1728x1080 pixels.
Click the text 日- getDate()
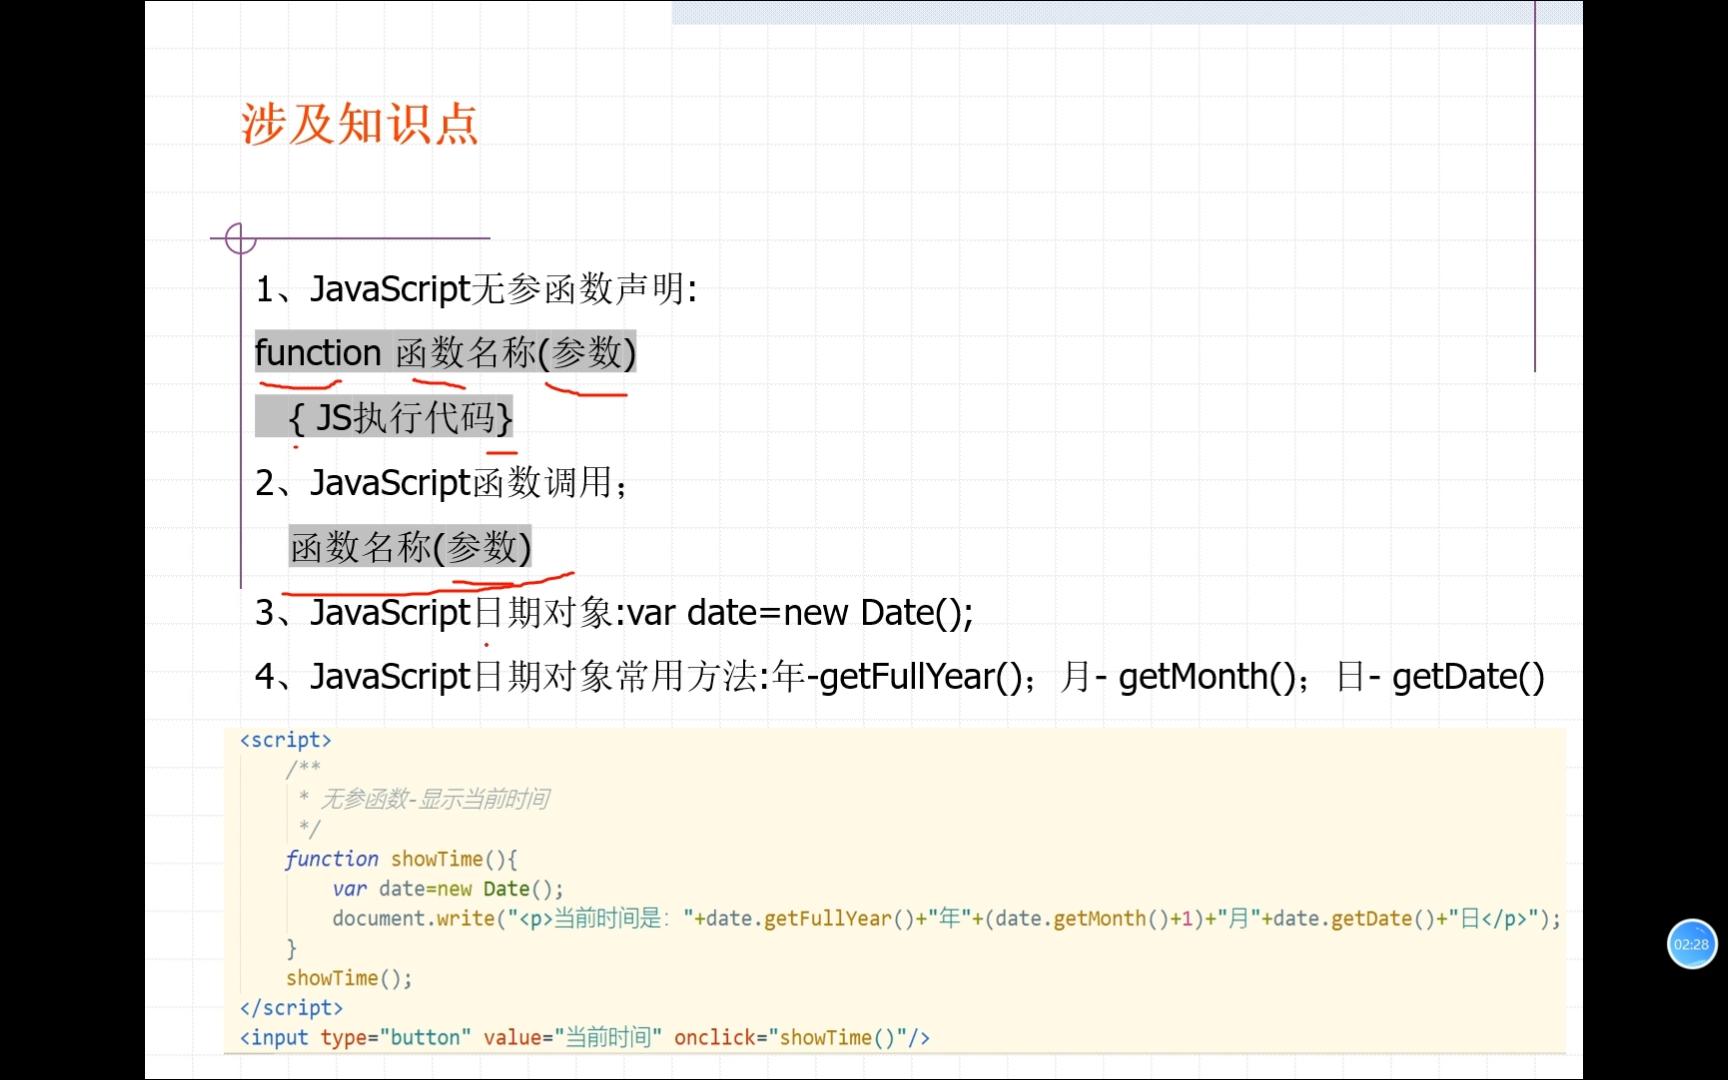coord(1441,677)
